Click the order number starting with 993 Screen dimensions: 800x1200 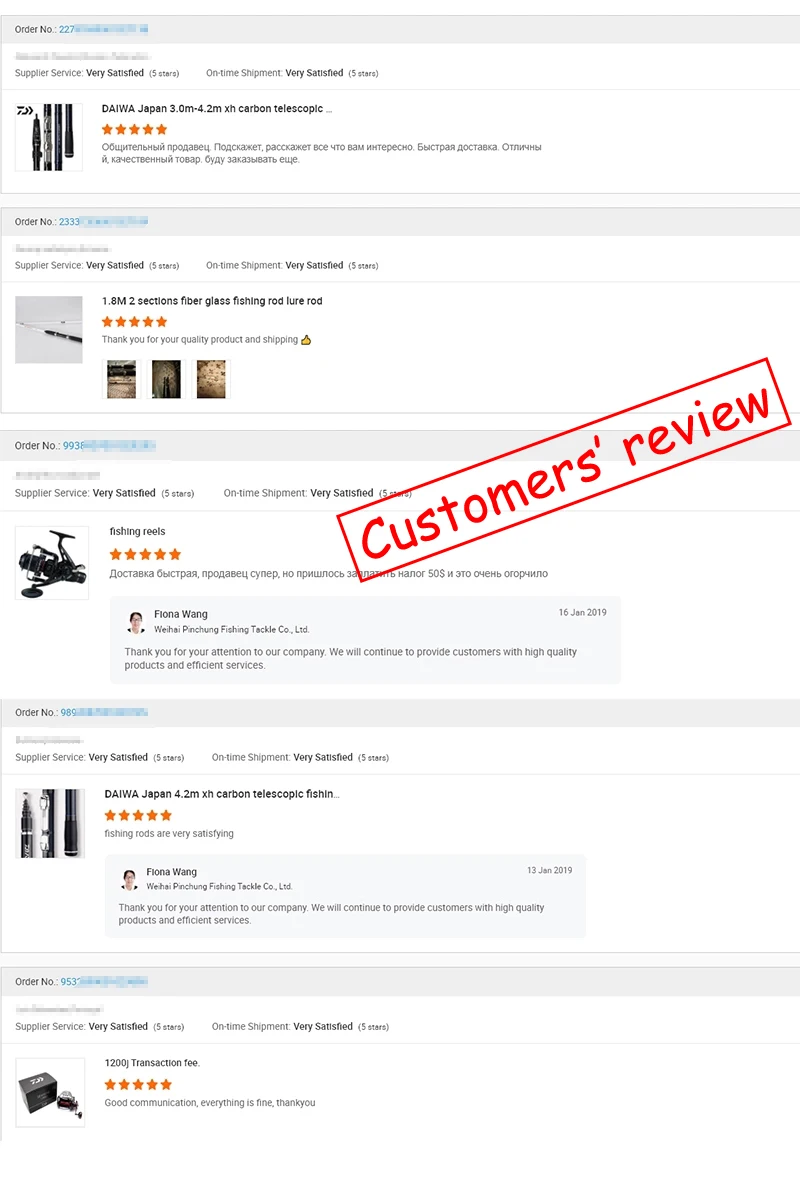point(109,445)
